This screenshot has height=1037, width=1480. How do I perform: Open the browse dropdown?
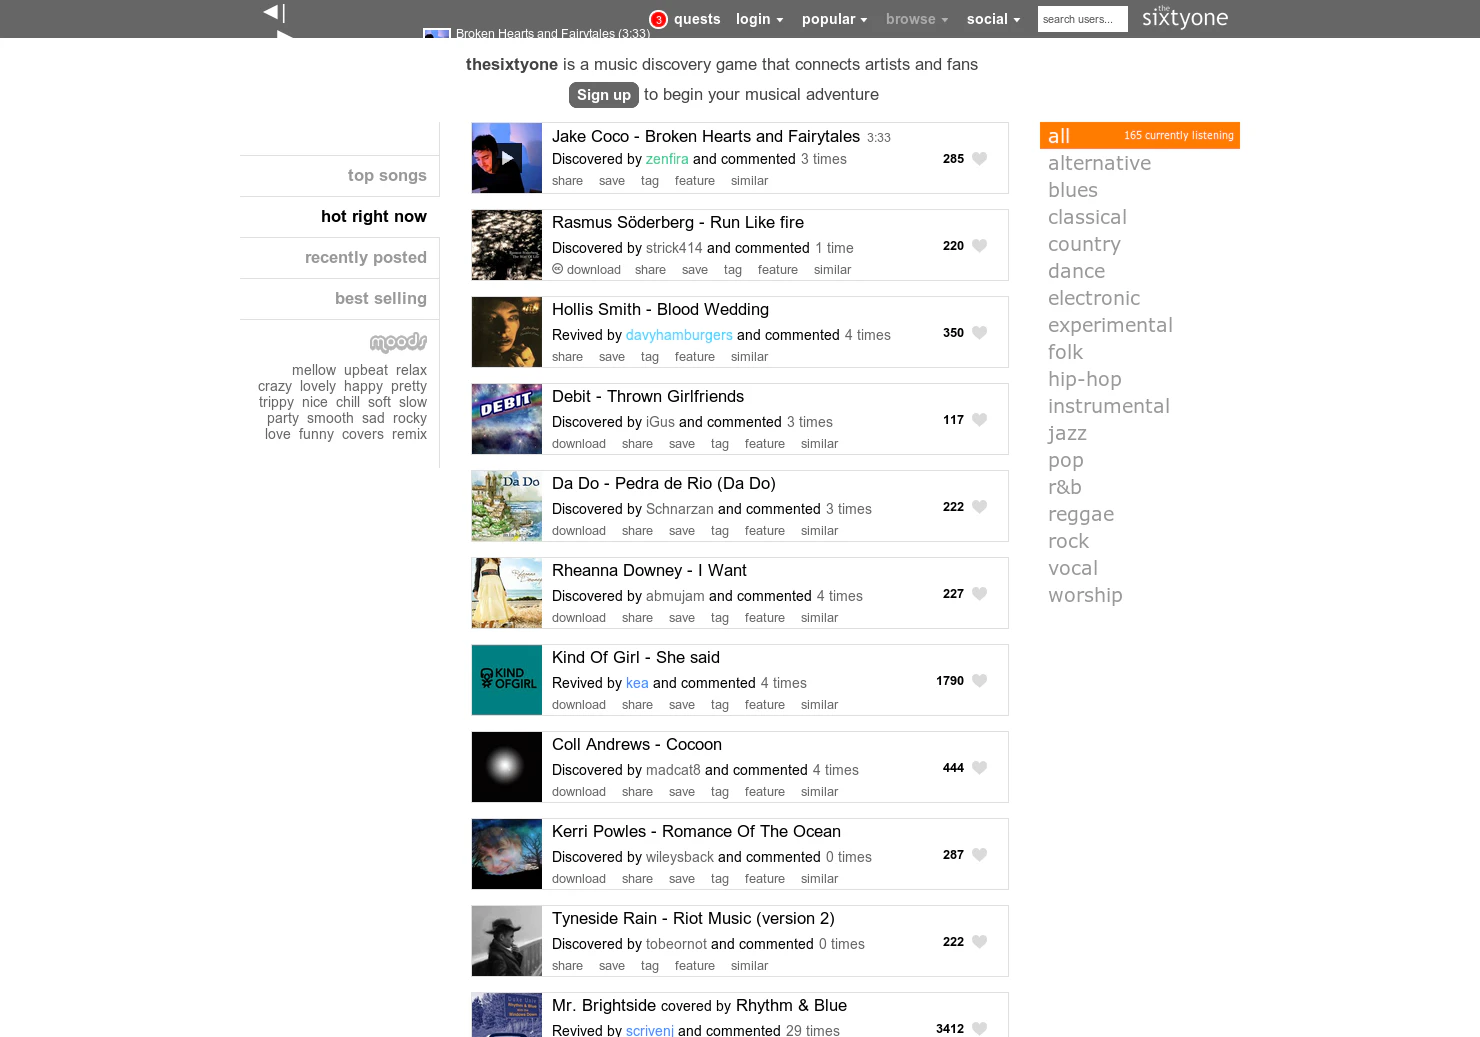pyautogui.click(x=916, y=19)
